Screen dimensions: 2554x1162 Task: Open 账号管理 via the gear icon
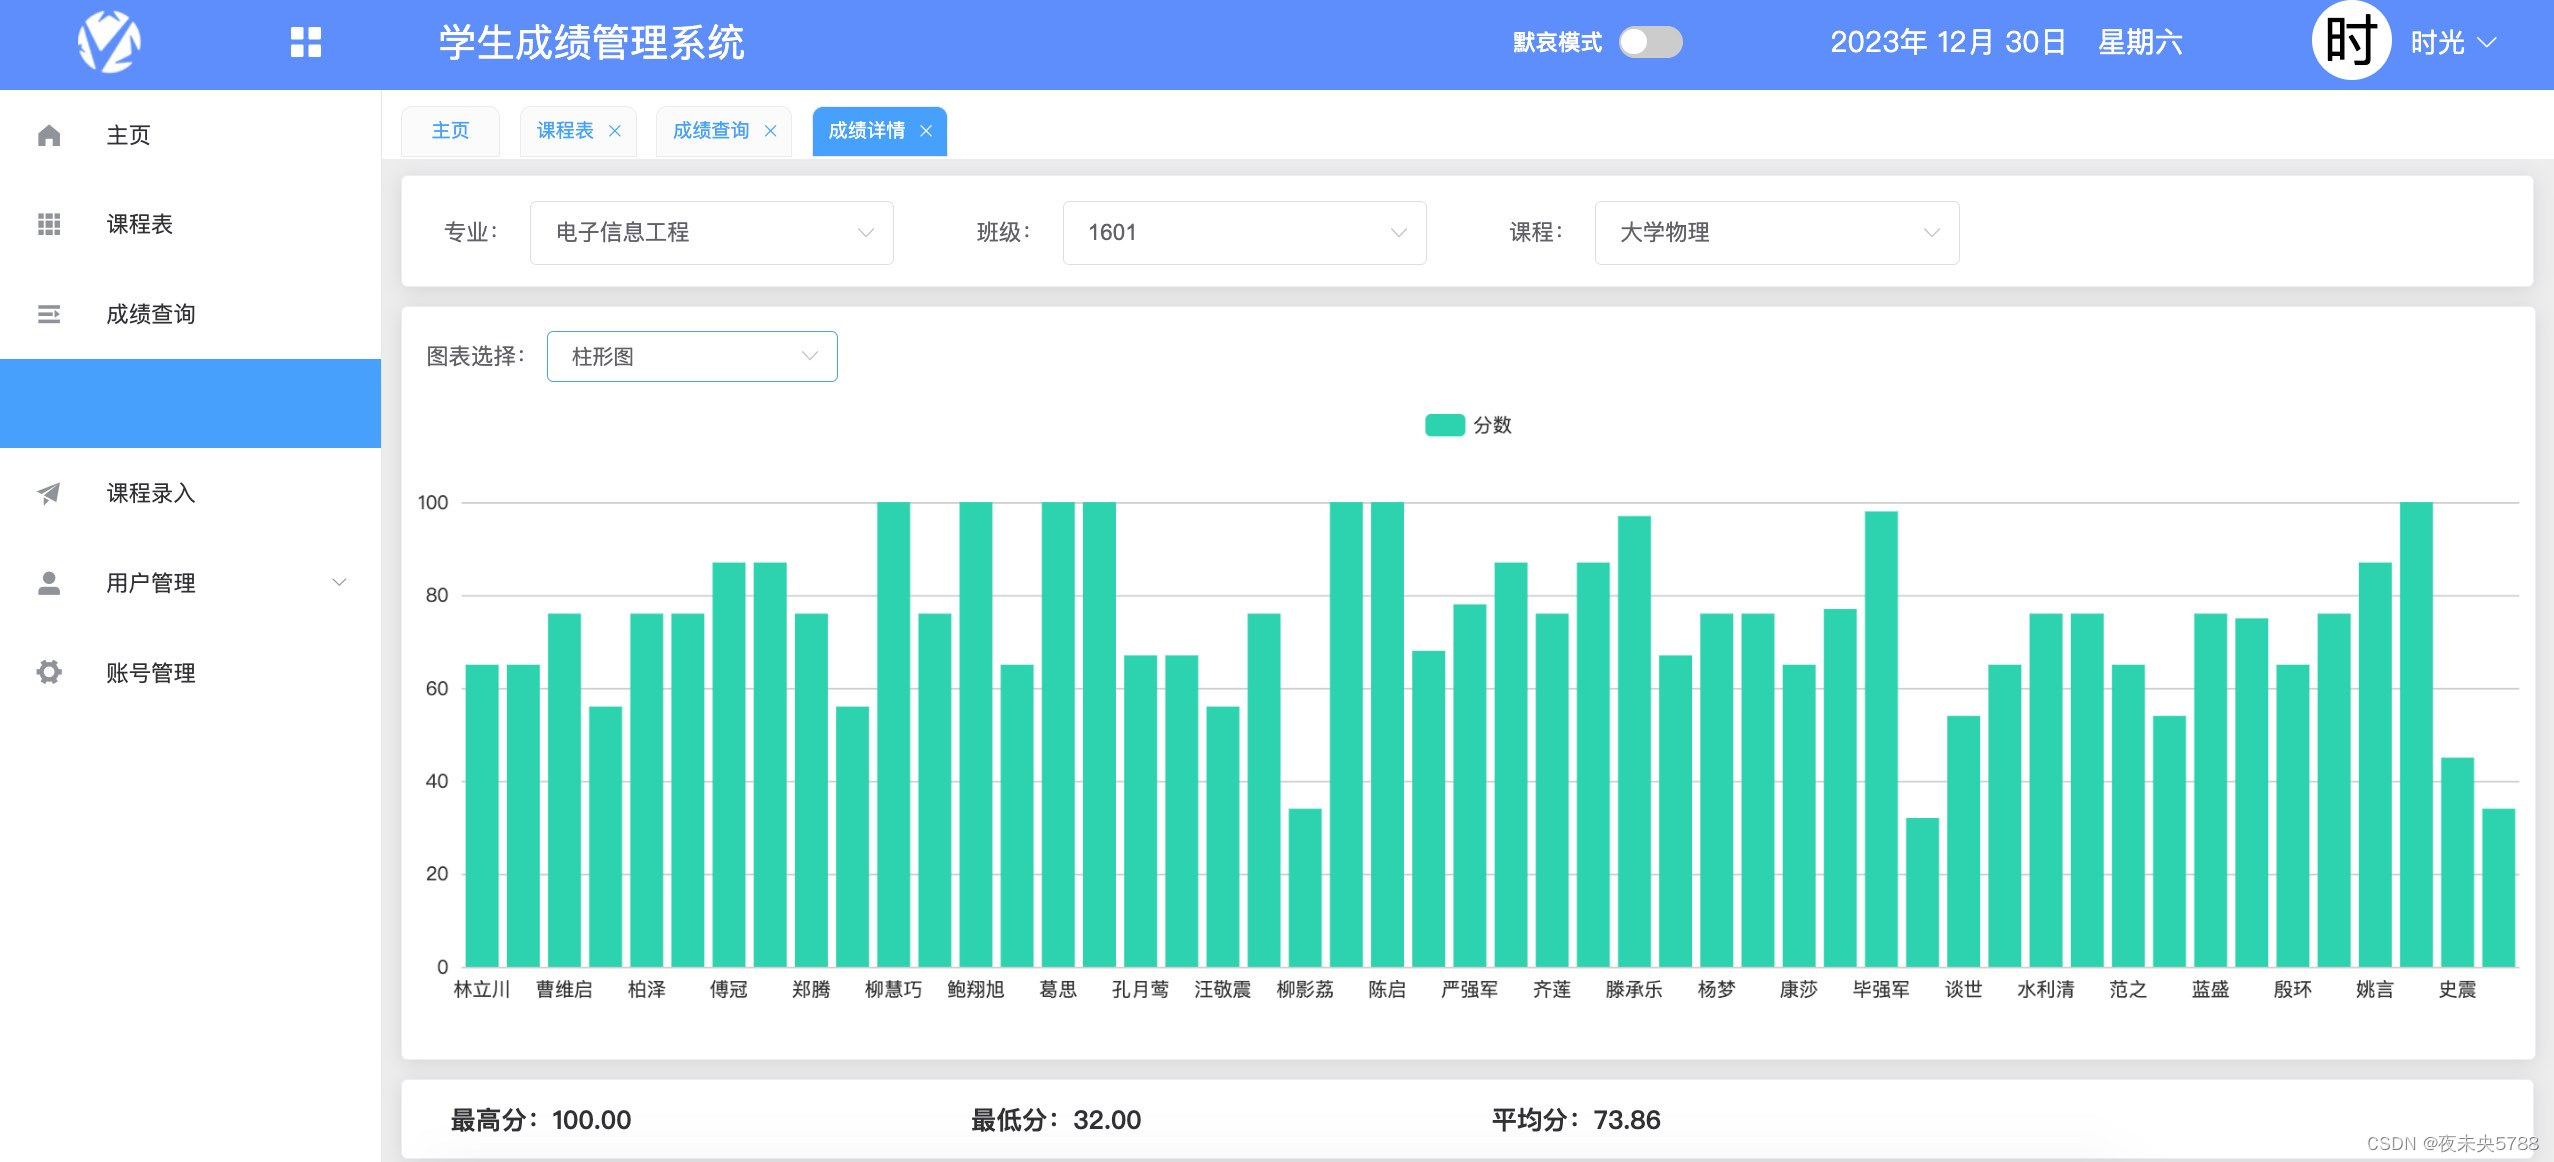48,672
